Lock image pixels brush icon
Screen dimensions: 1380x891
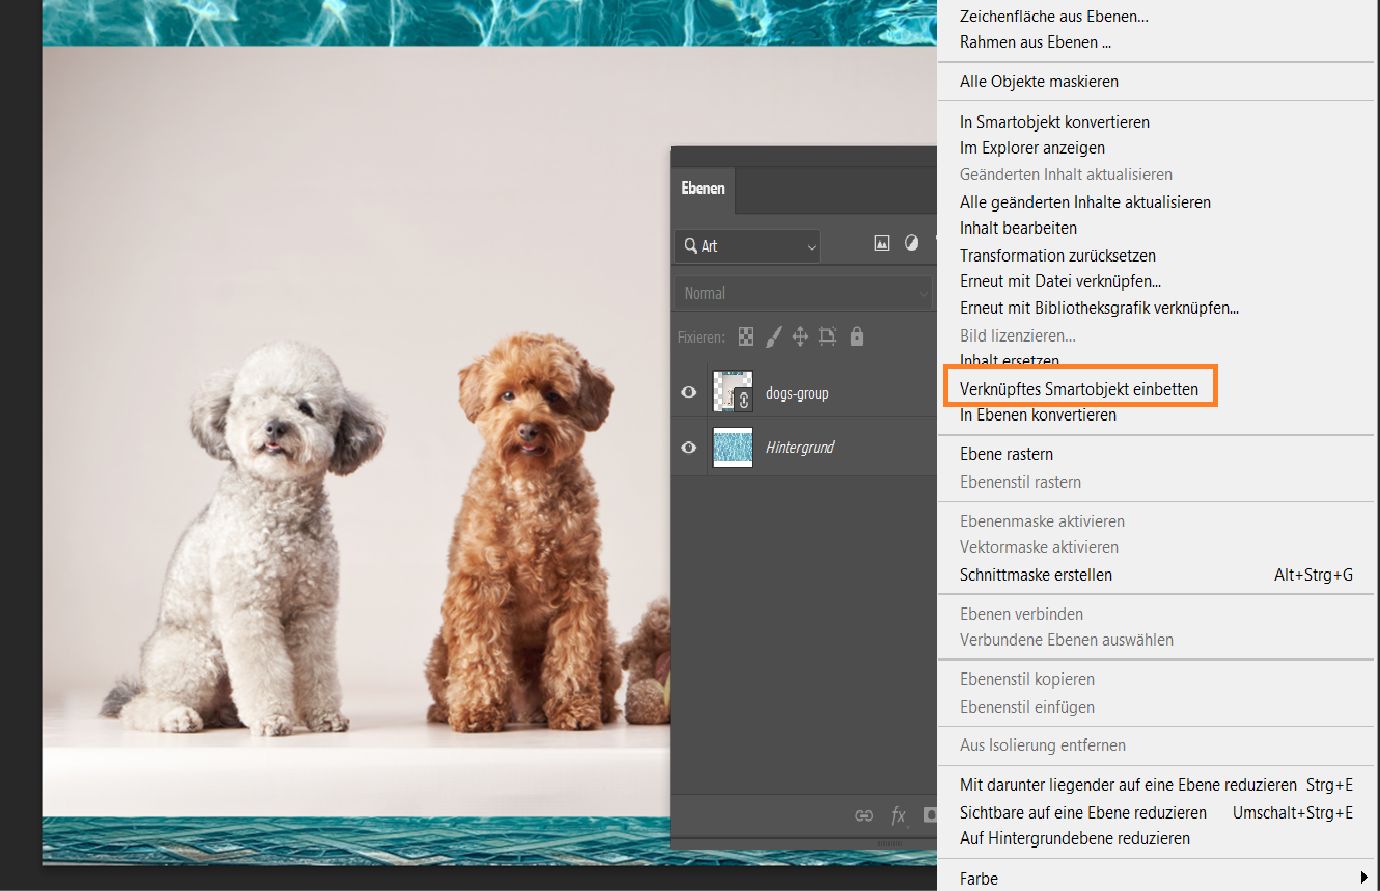[x=773, y=337]
